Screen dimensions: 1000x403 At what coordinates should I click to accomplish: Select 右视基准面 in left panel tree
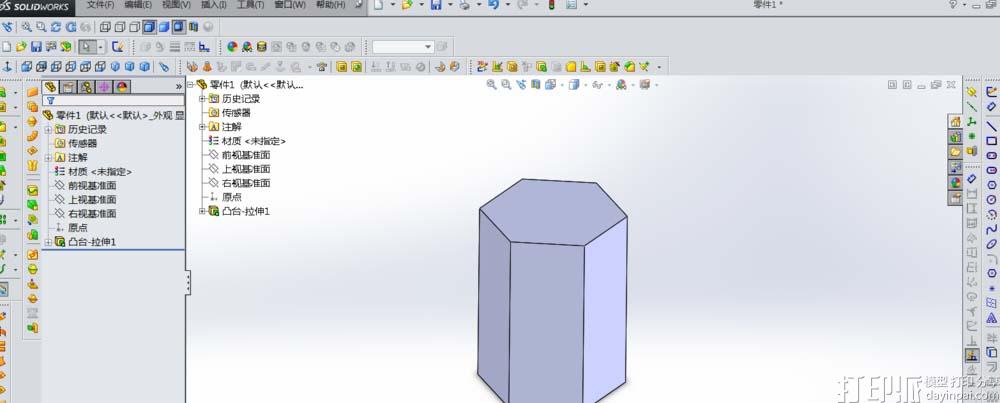coord(92,214)
